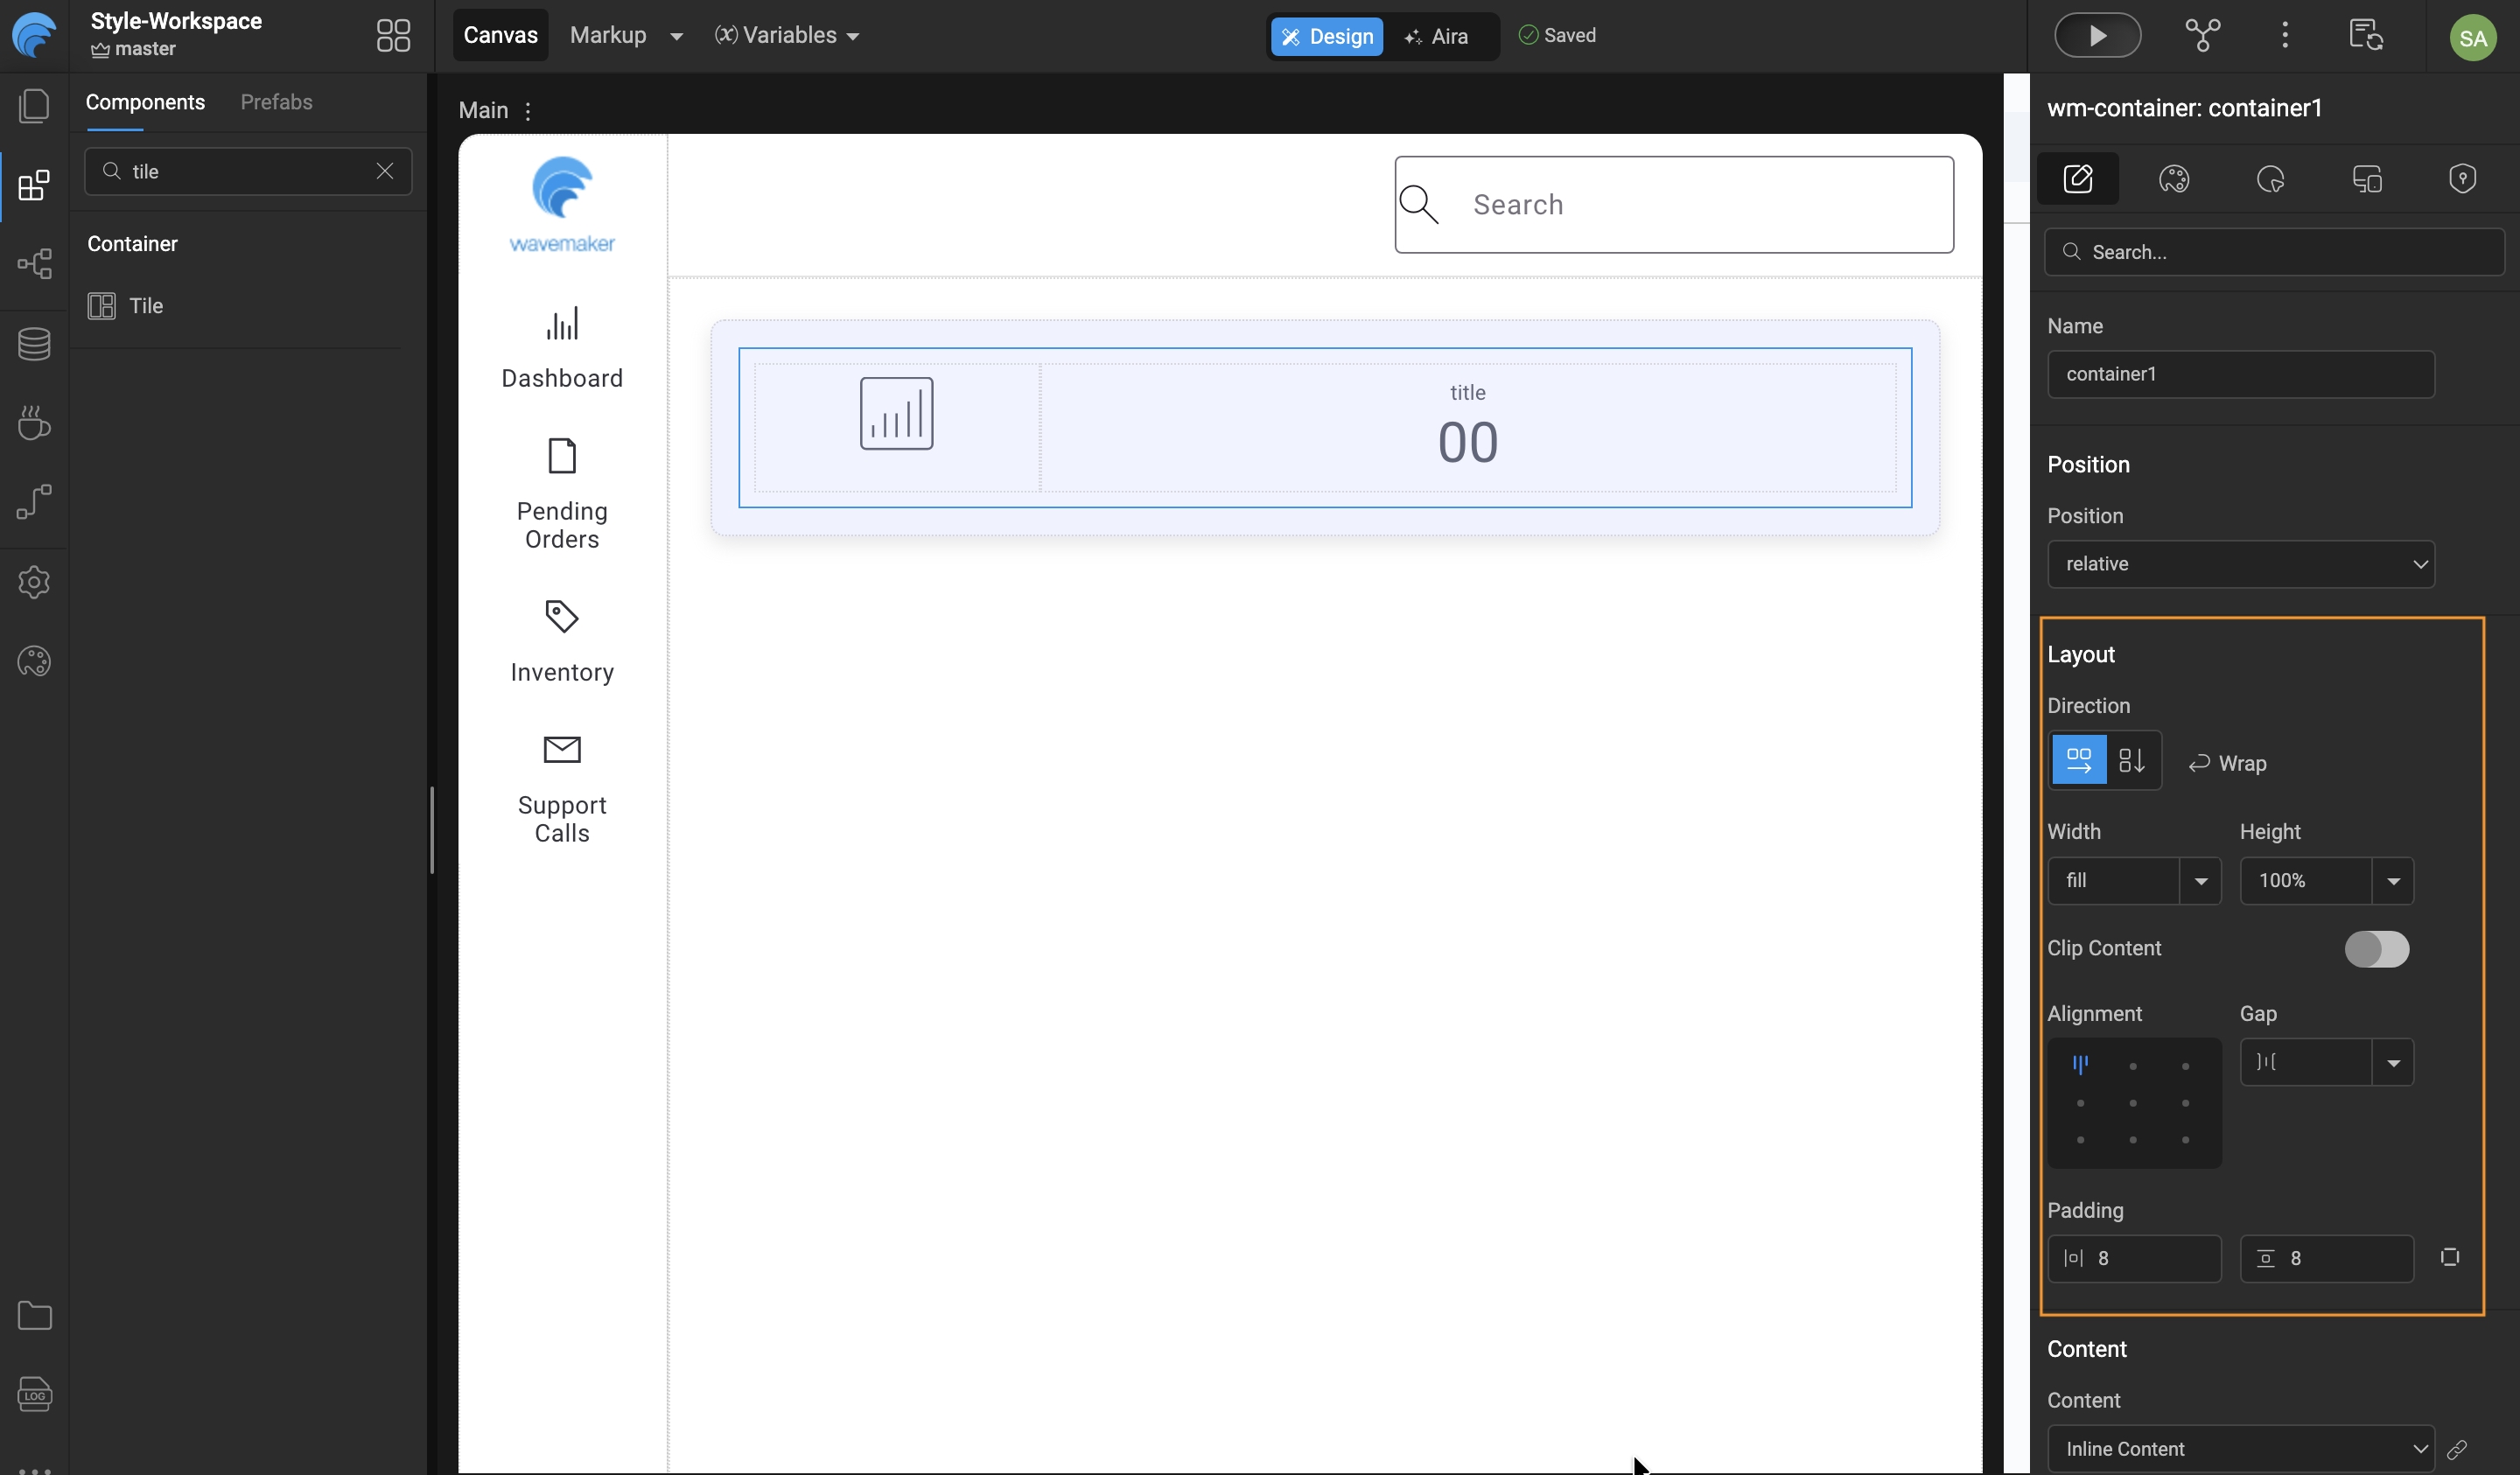Open the source control branch tool
This screenshot has width=2520, height=1475.
(x=2204, y=35)
